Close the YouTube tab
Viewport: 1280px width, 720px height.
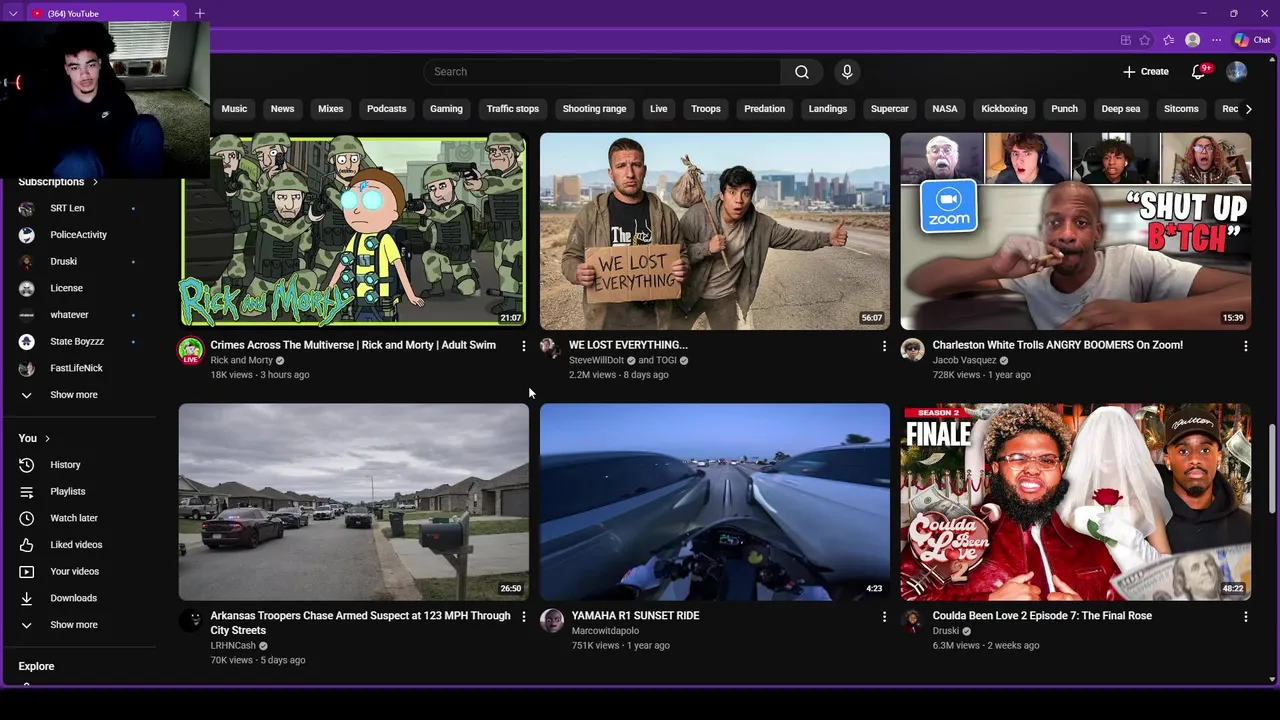176,13
